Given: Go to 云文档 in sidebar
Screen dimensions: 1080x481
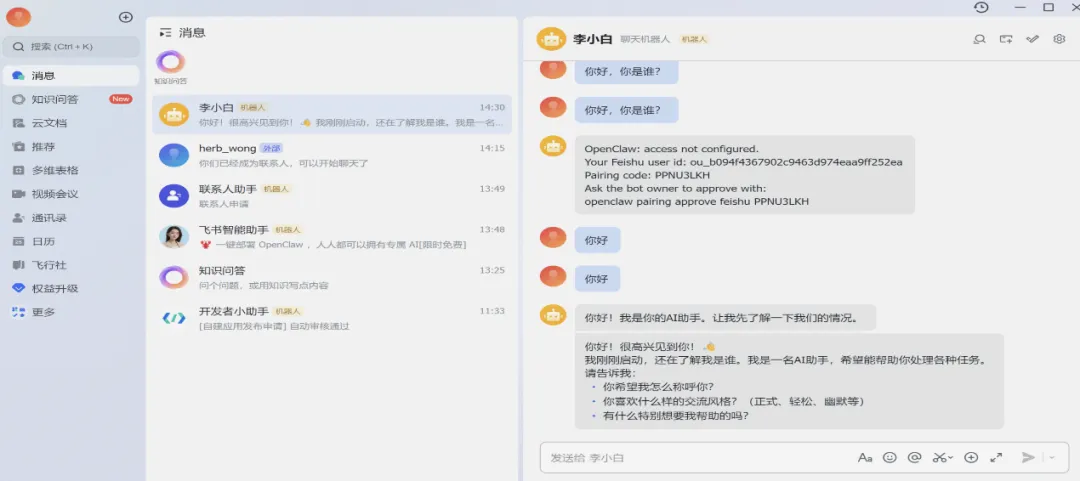Looking at the screenshot, I should [x=71, y=123].
